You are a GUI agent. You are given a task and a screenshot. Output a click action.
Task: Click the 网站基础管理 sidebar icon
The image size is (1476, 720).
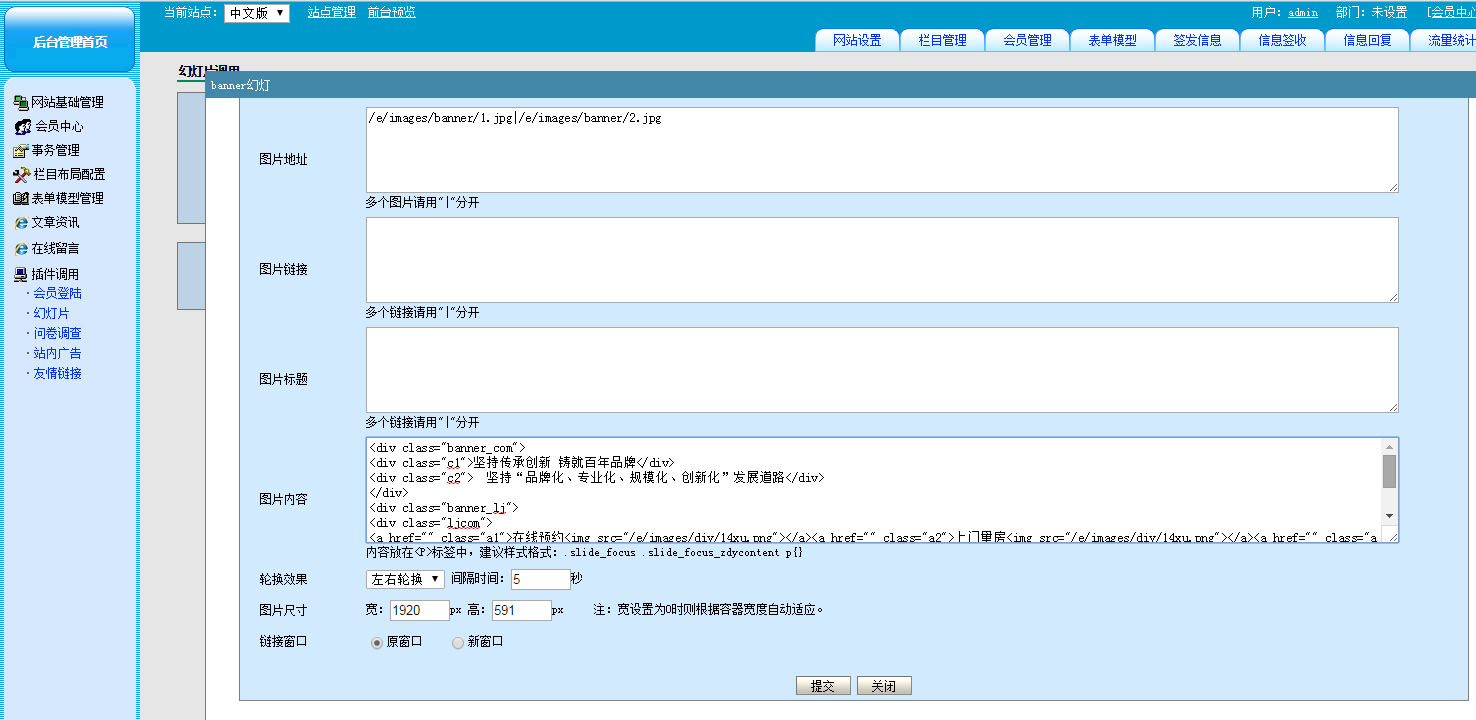[20, 102]
